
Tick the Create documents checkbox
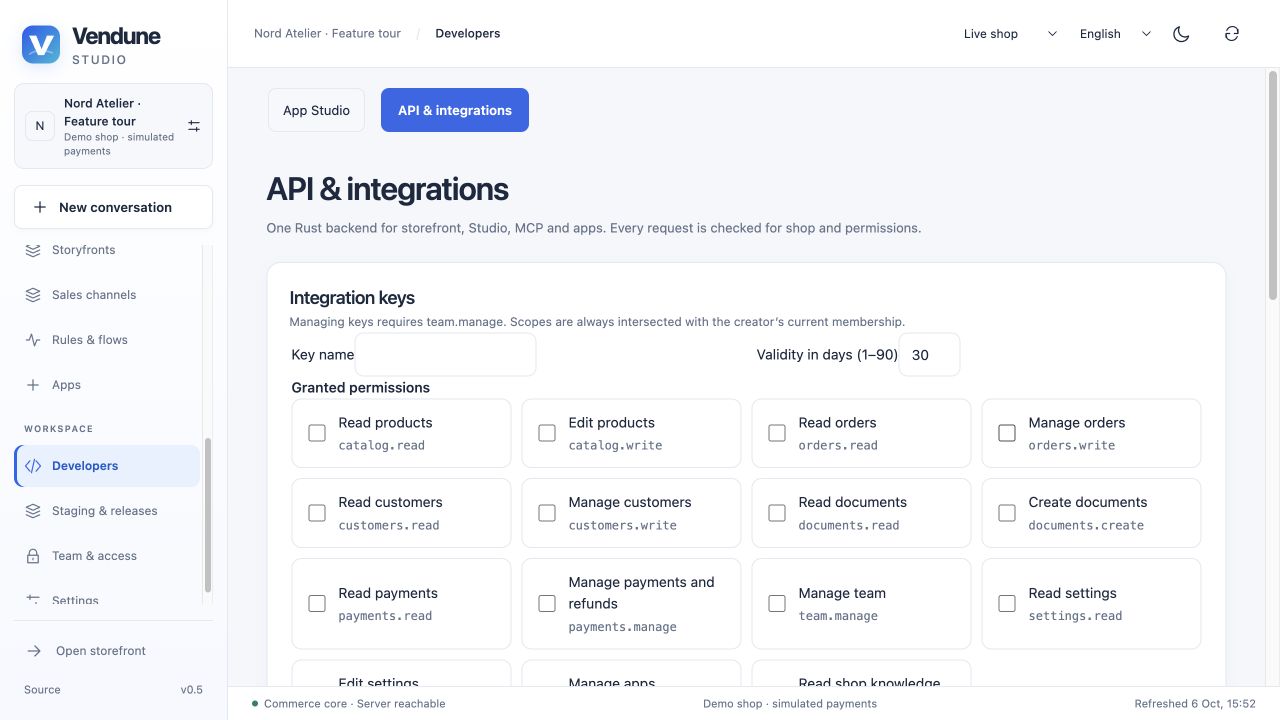tap(1007, 513)
